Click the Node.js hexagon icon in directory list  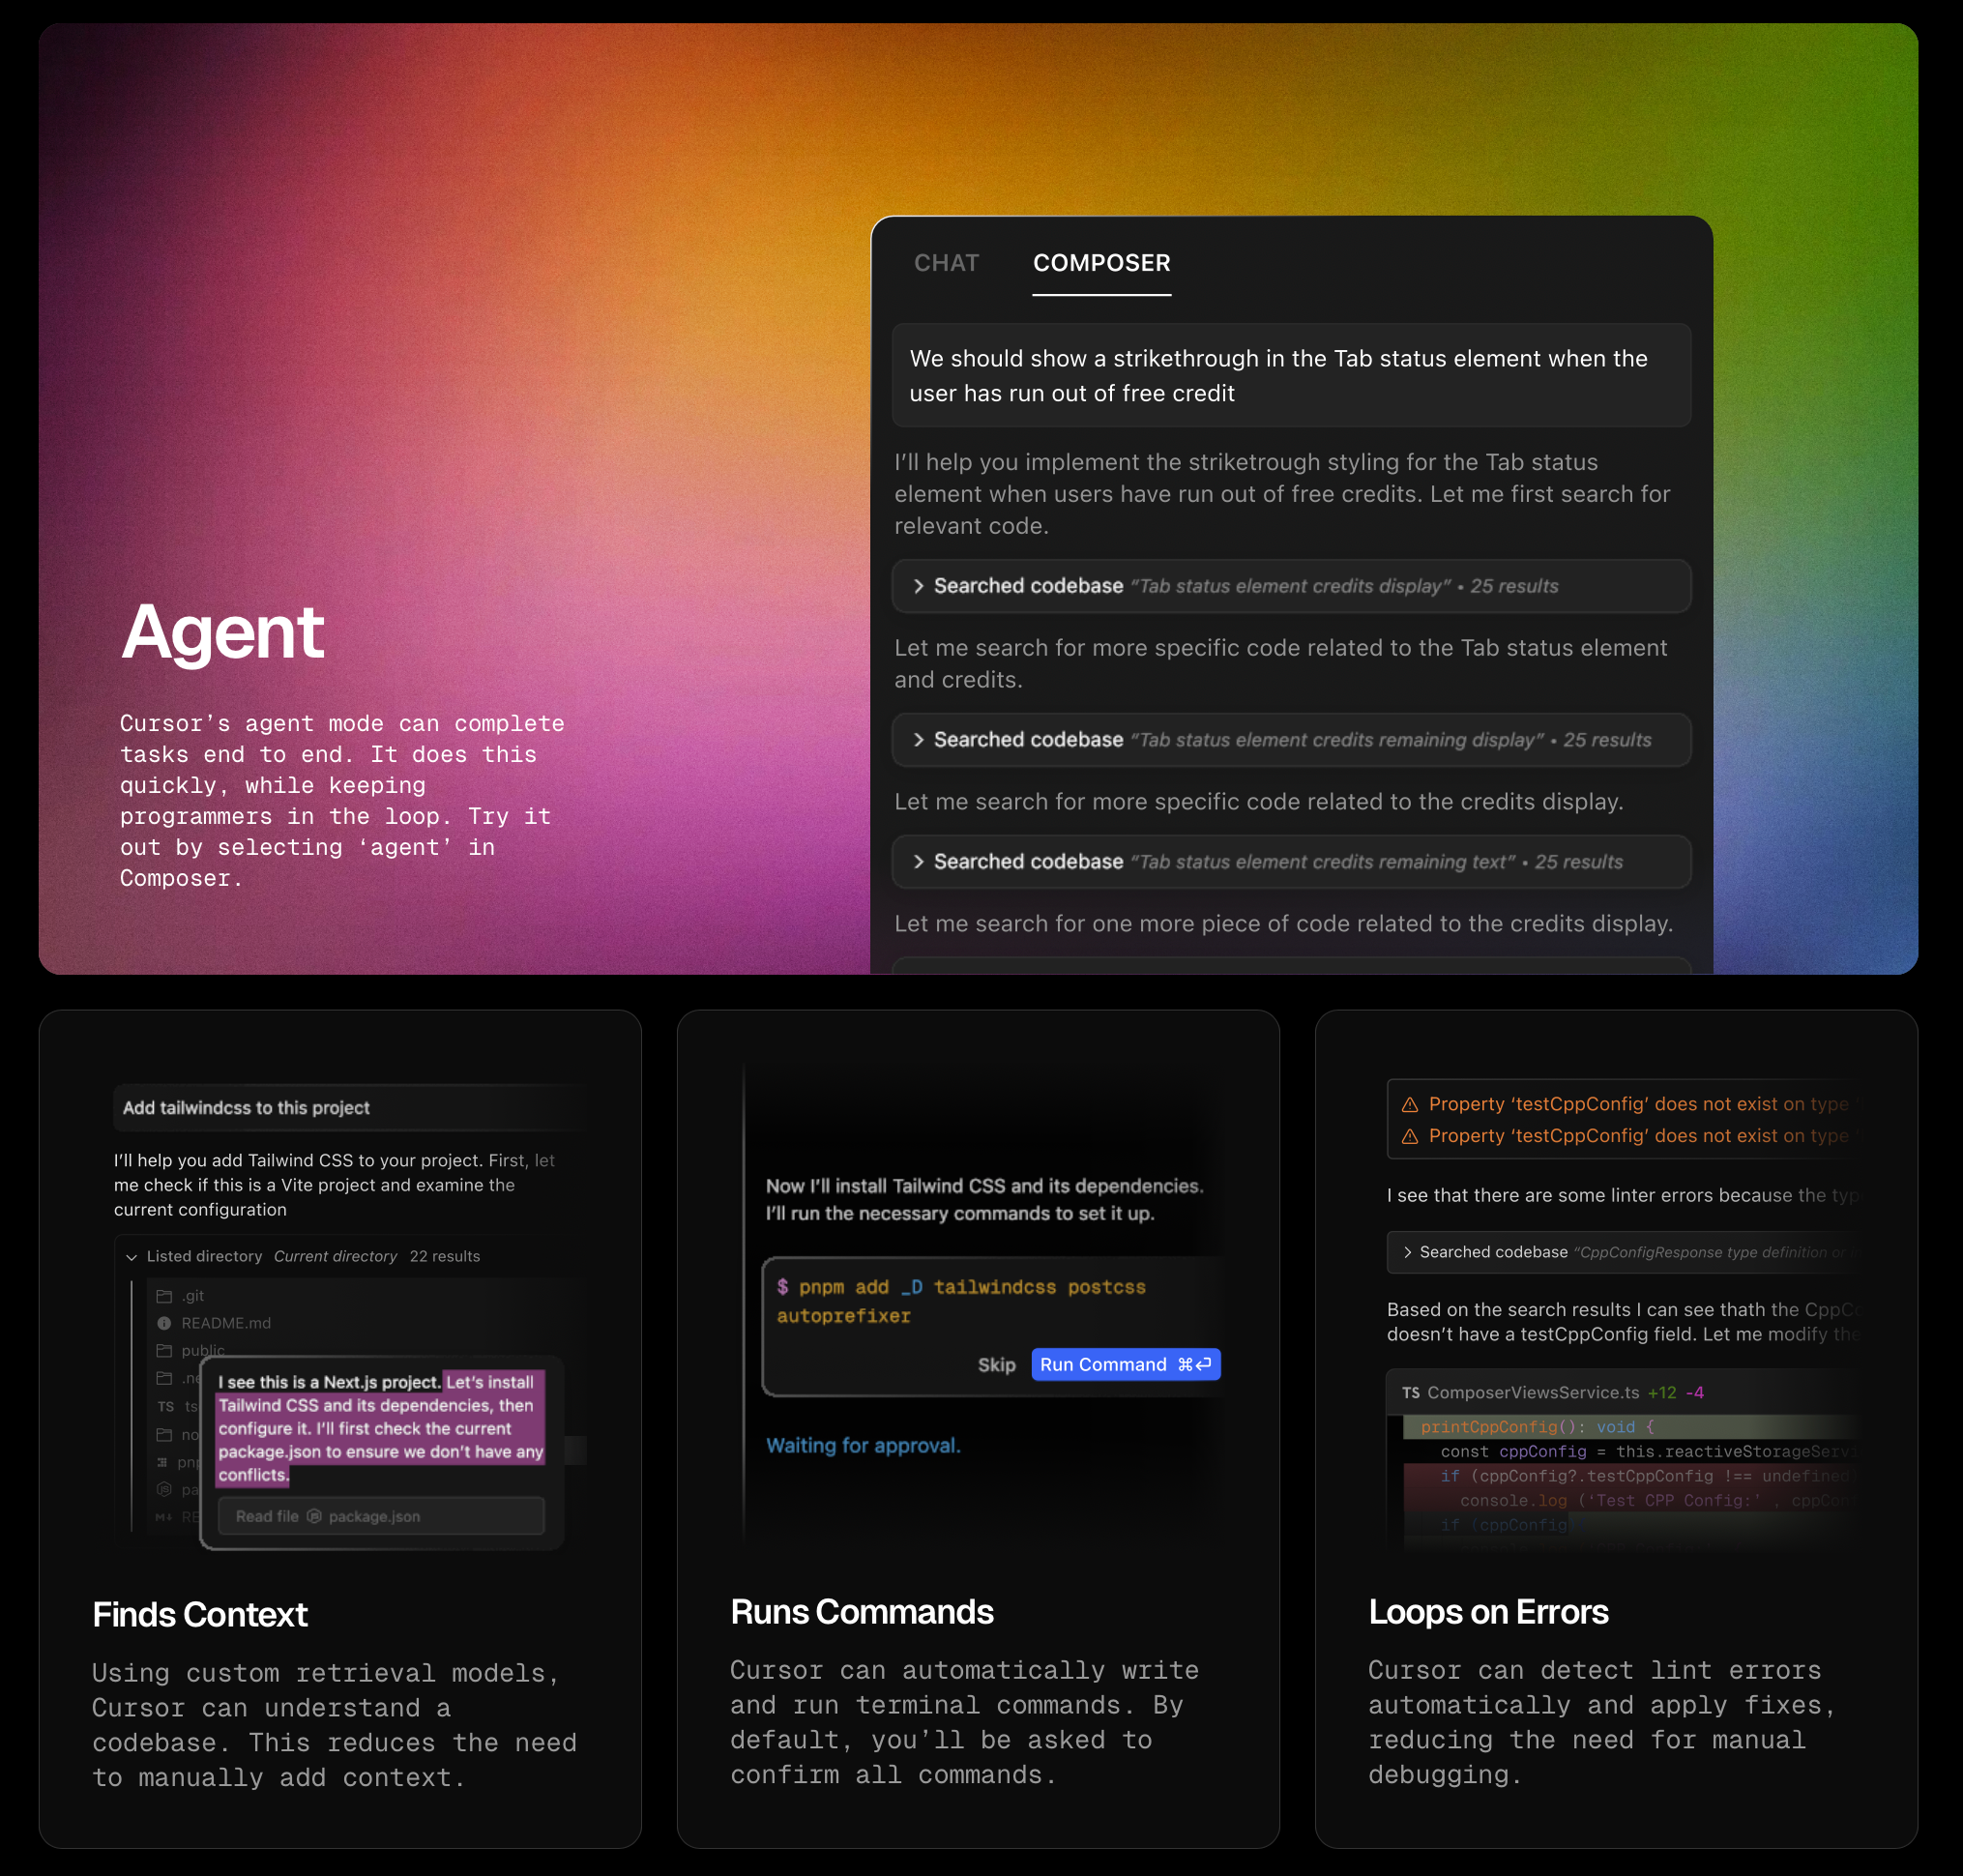[164, 1490]
